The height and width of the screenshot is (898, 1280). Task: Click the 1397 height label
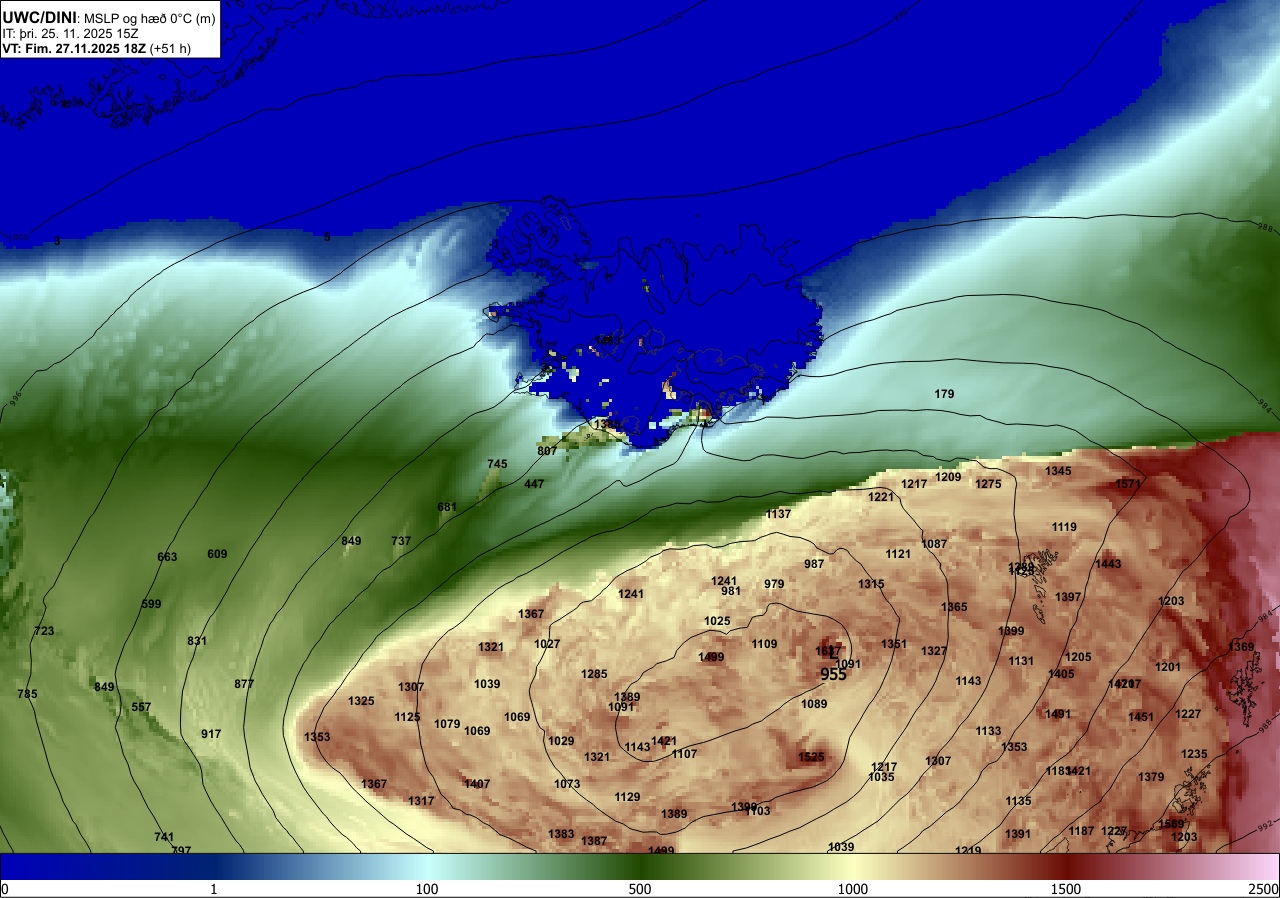[x=1068, y=597]
